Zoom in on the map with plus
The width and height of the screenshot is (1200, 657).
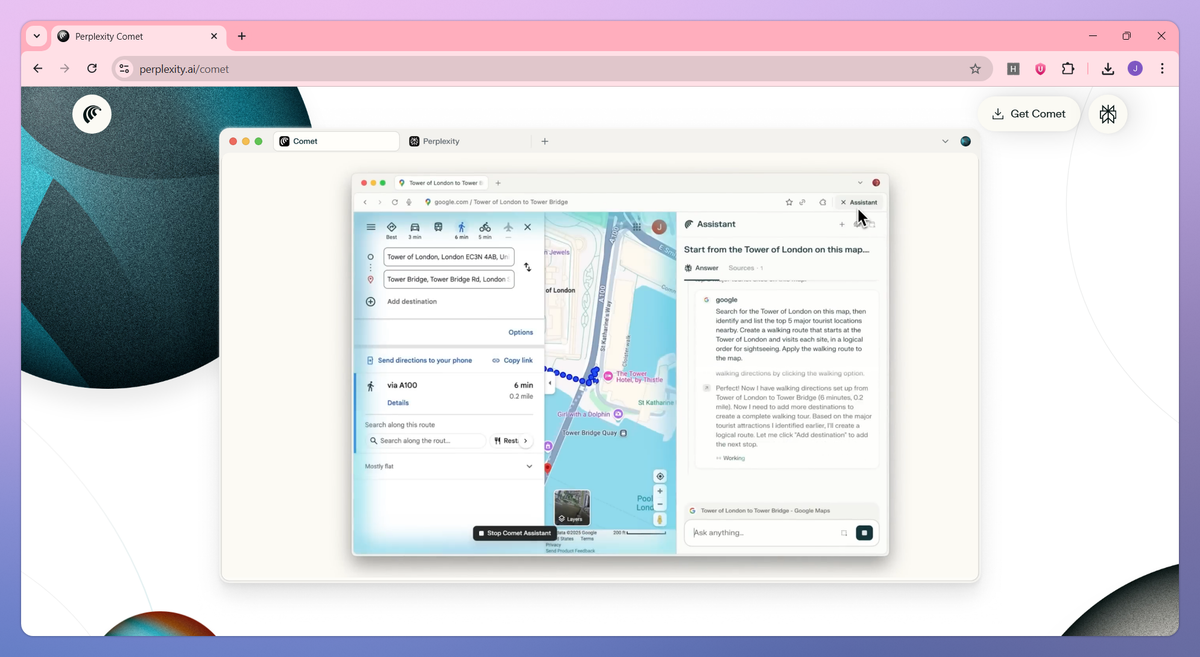point(660,492)
